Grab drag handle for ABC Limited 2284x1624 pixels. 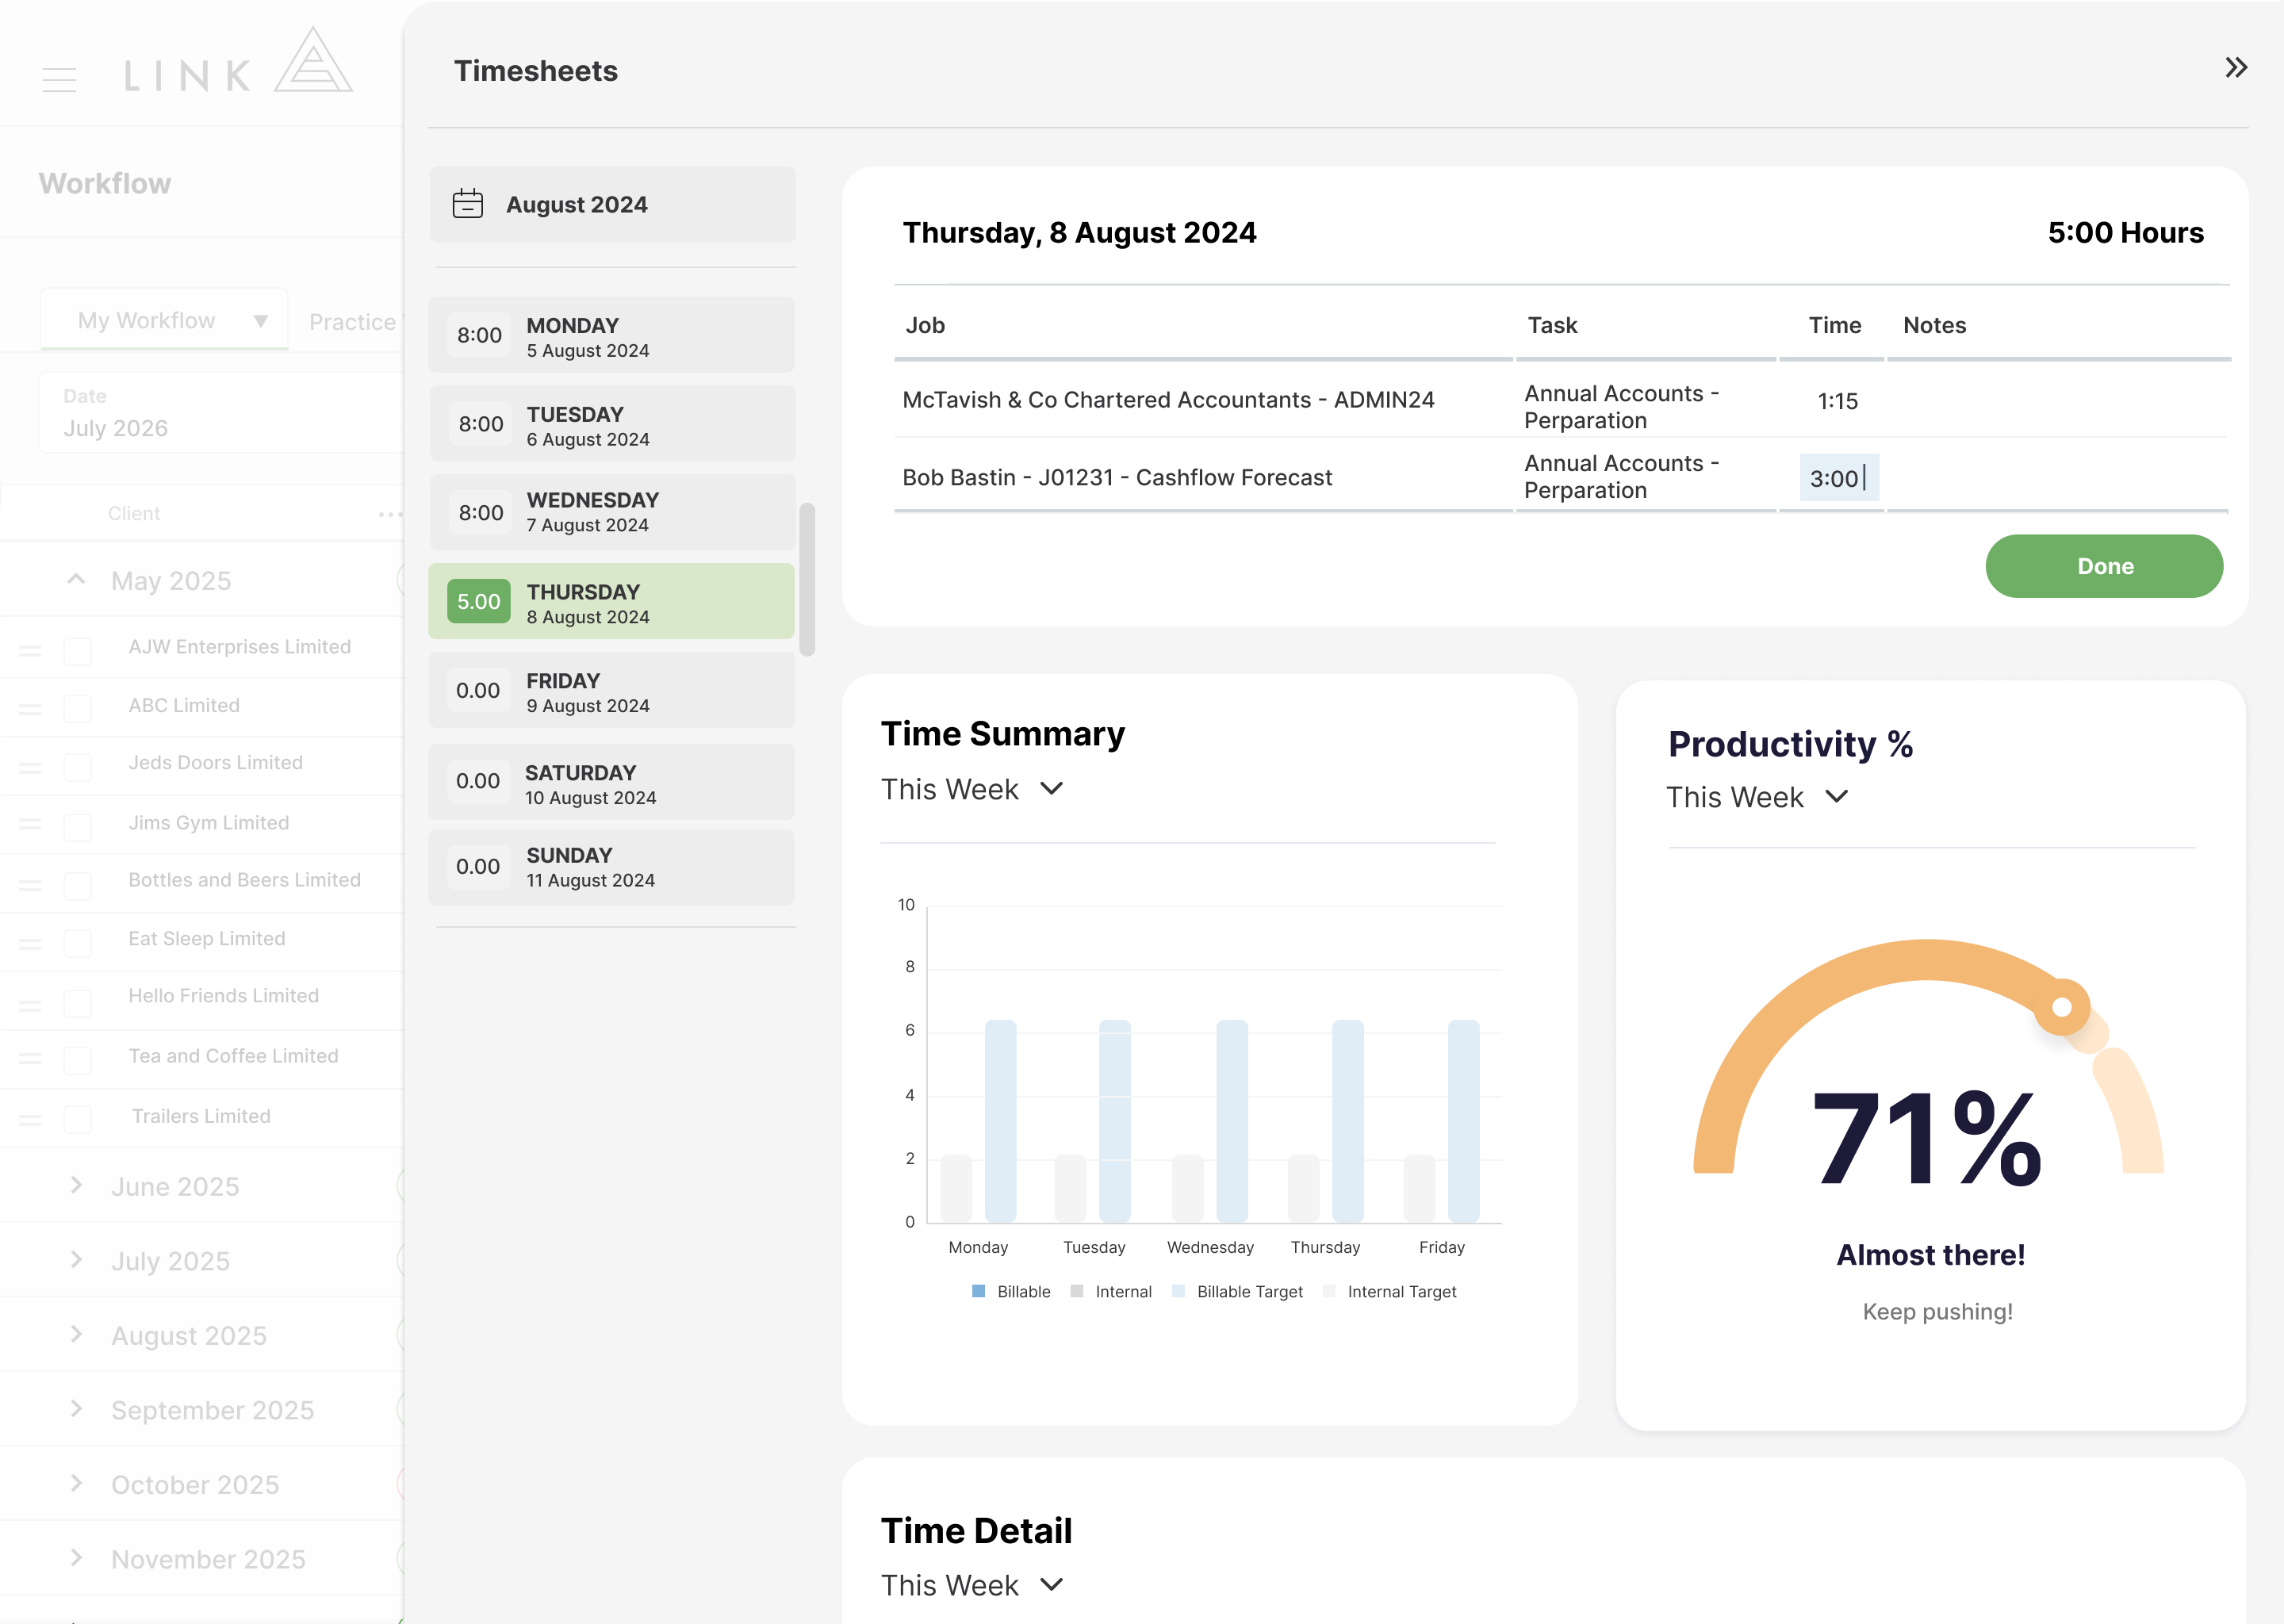pos(30,708)
